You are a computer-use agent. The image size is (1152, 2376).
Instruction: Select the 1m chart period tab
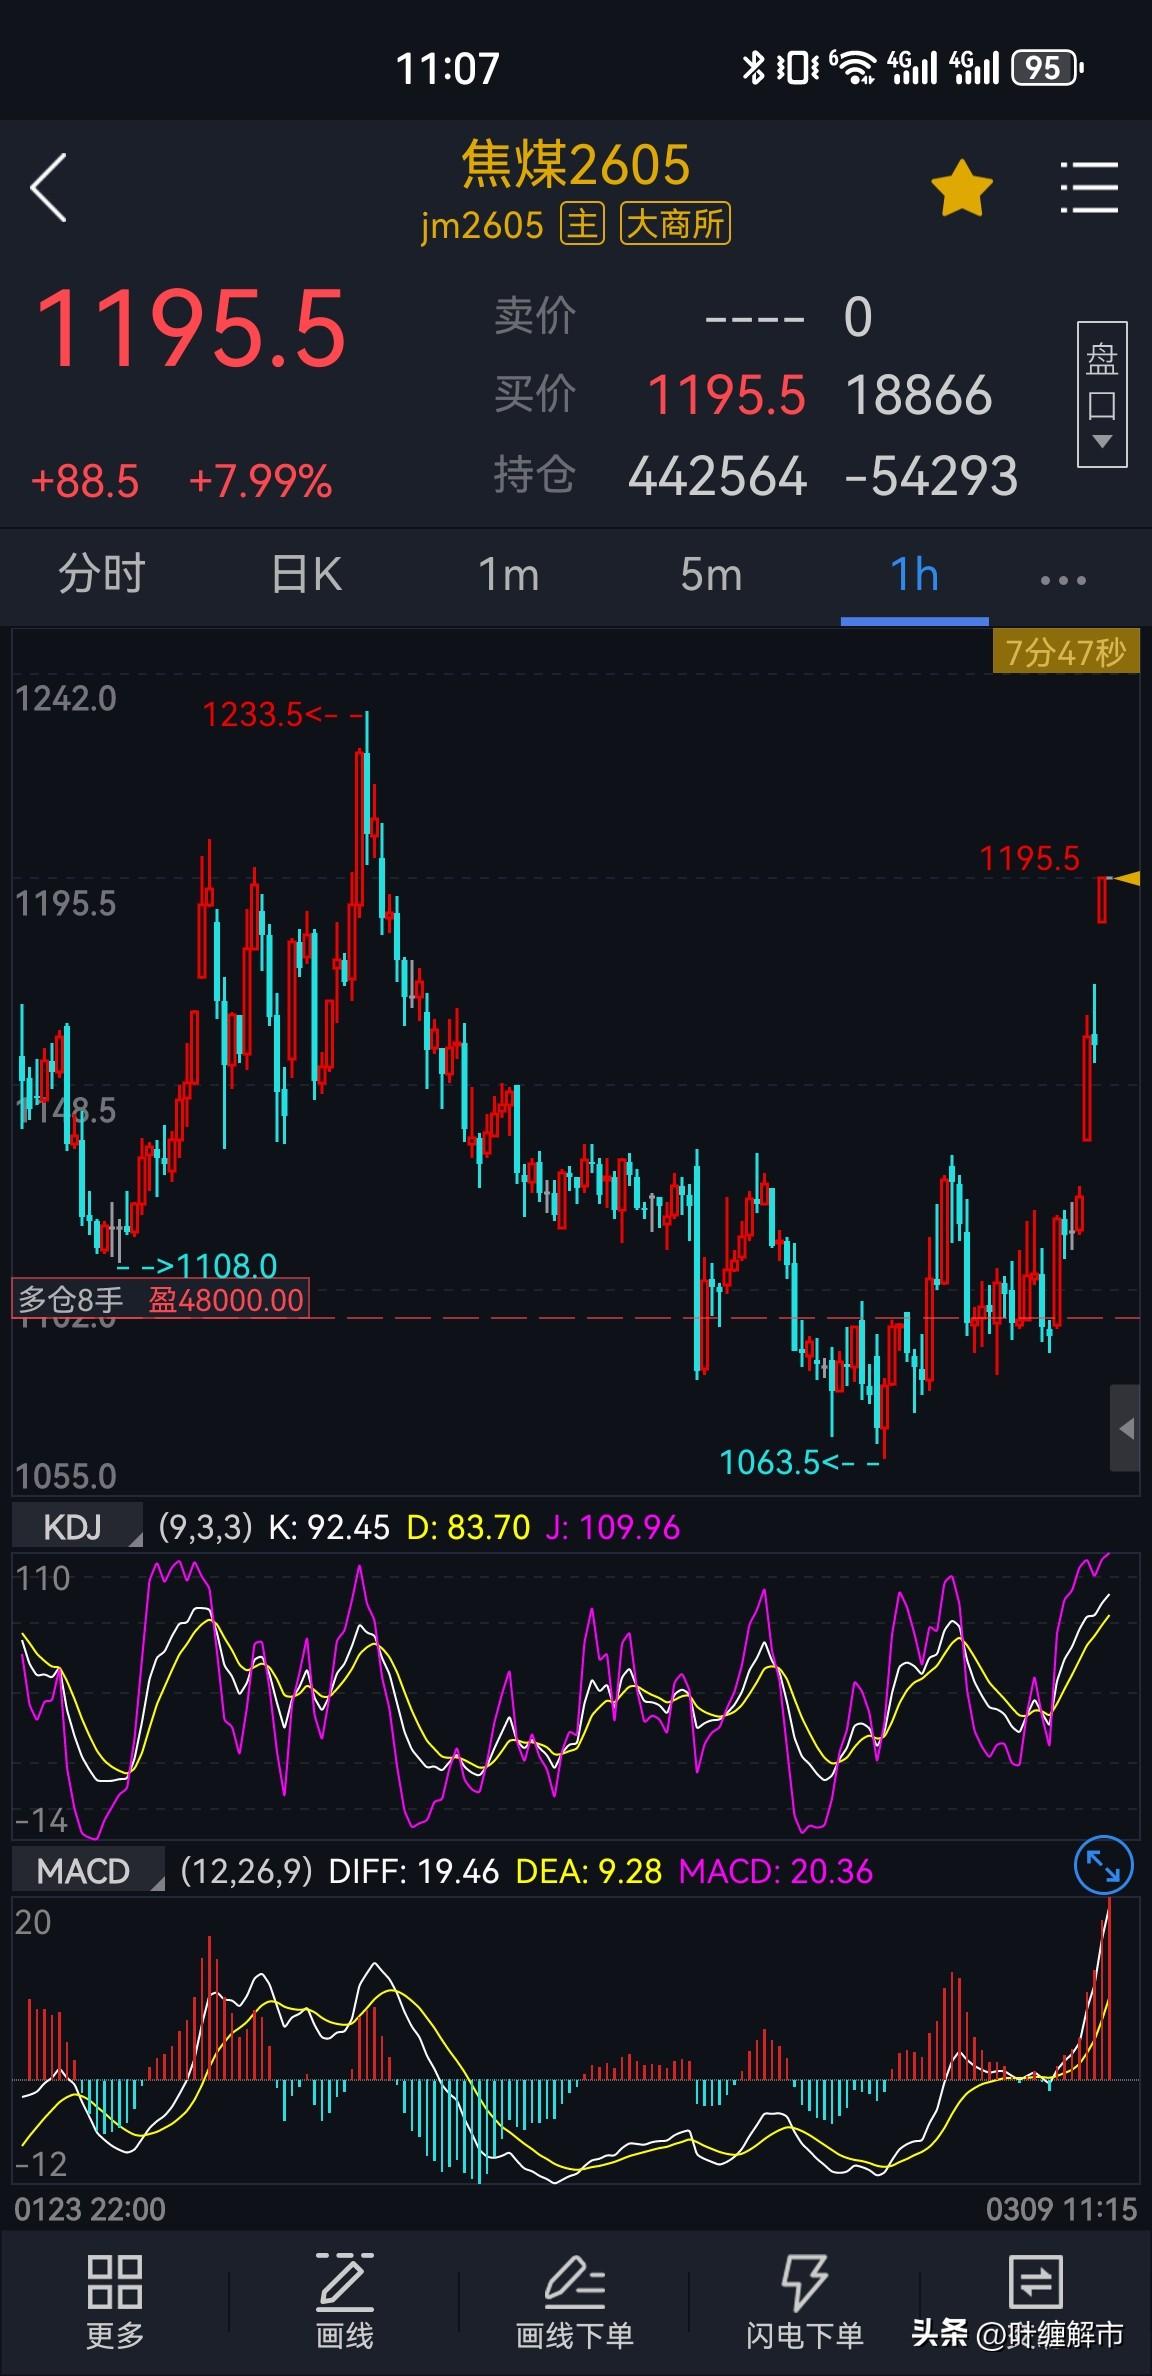point(508,575)
